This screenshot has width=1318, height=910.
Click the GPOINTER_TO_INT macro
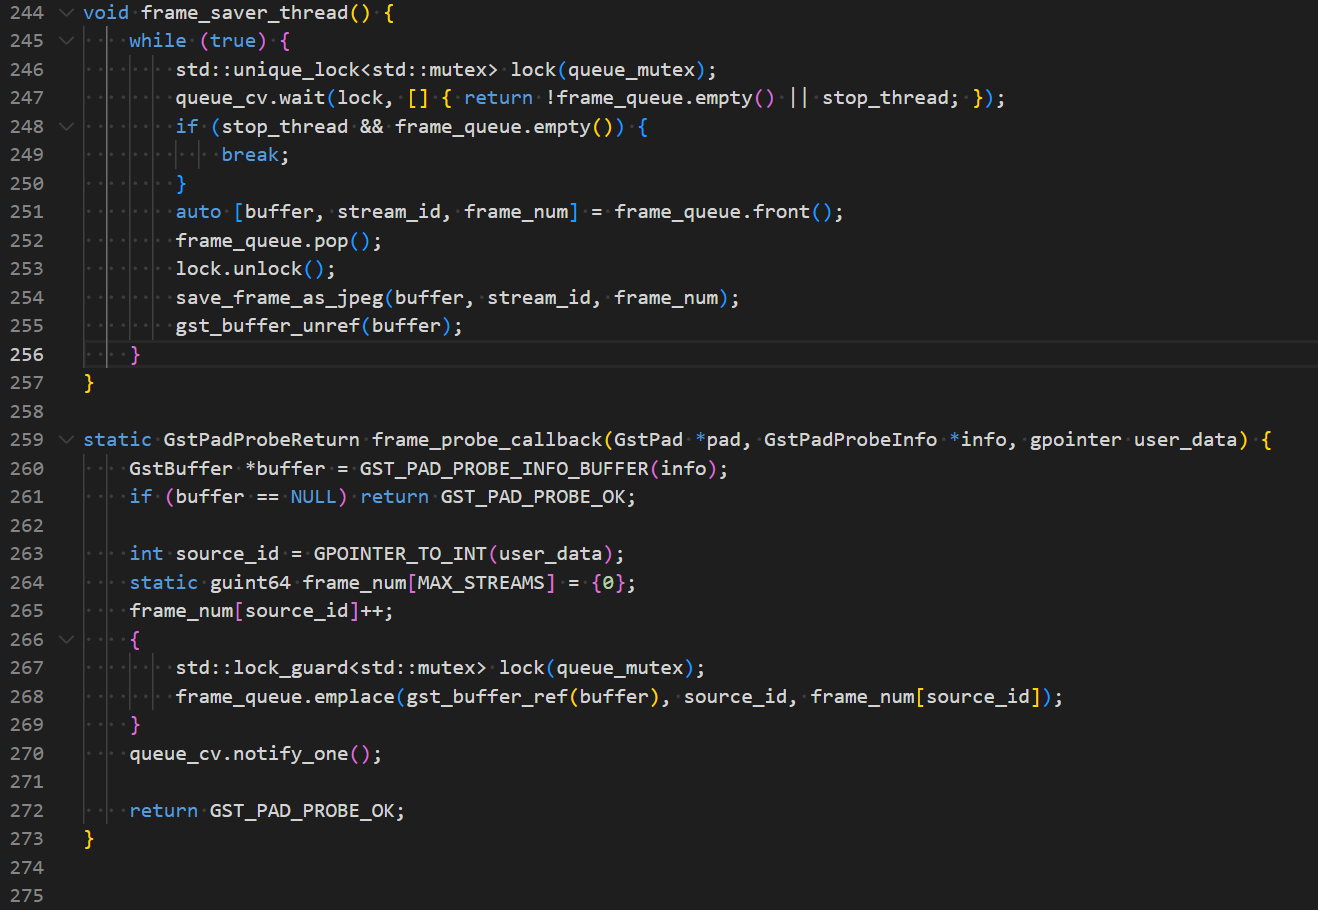click(400, 554)
